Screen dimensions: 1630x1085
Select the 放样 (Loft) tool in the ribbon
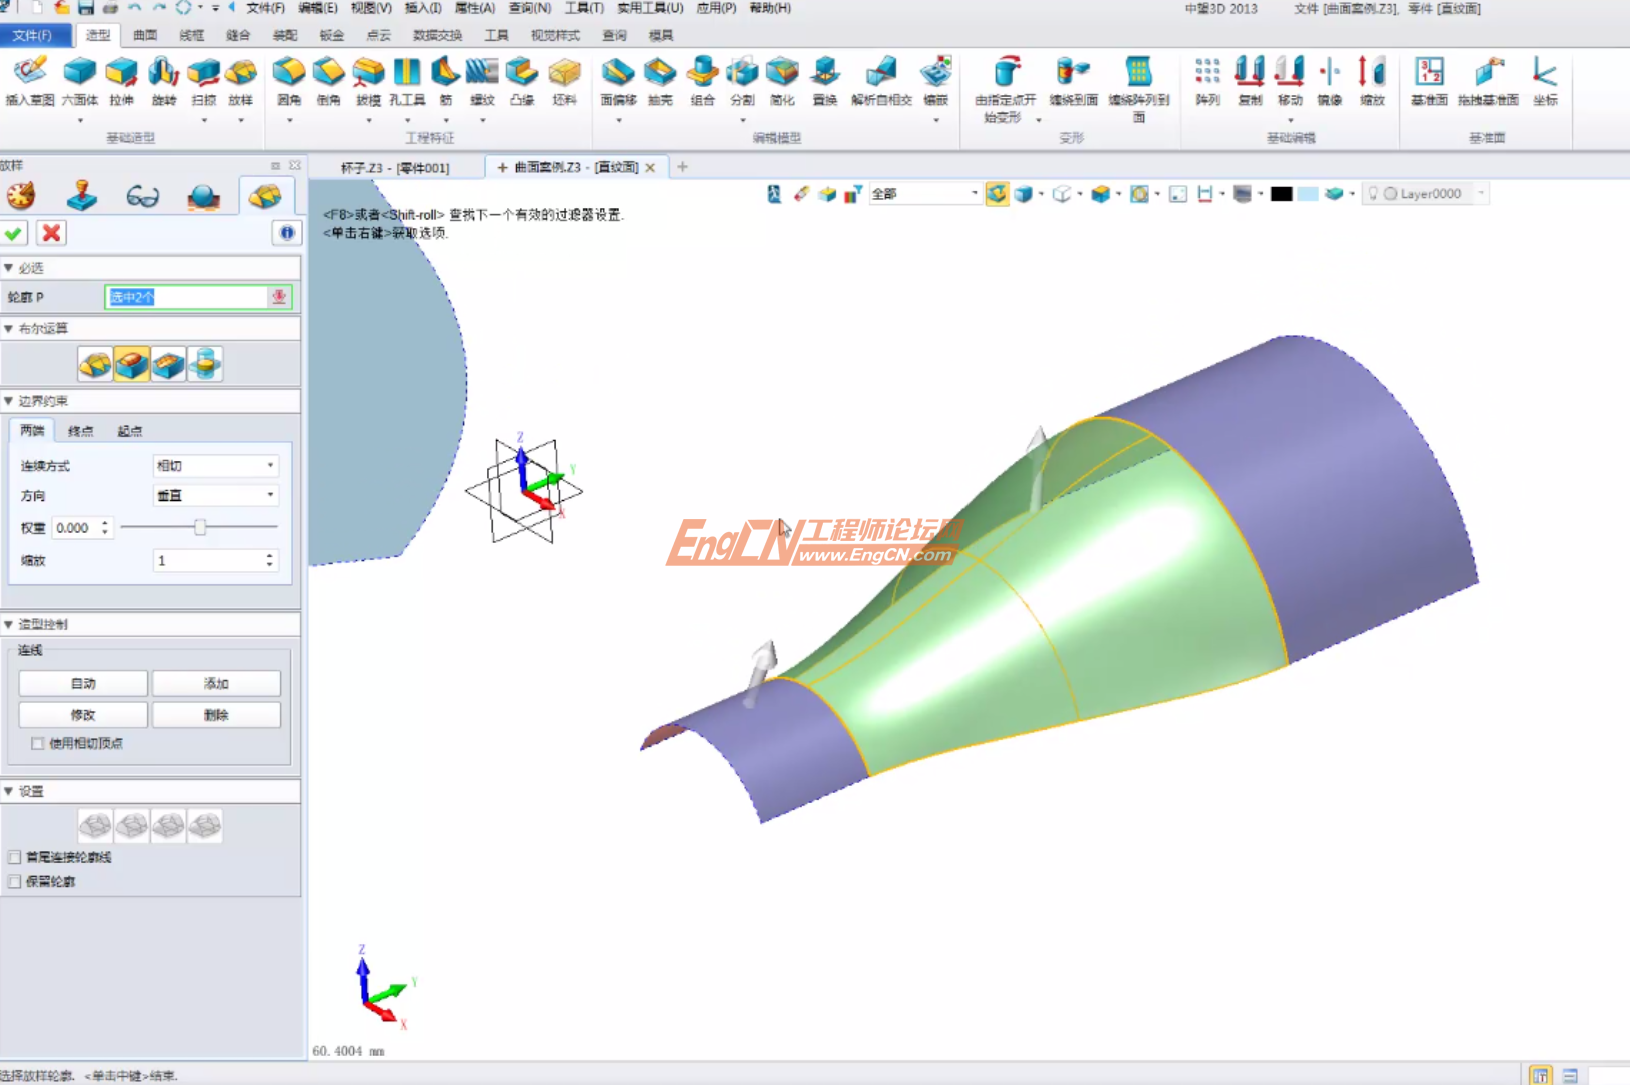[240, 80]
